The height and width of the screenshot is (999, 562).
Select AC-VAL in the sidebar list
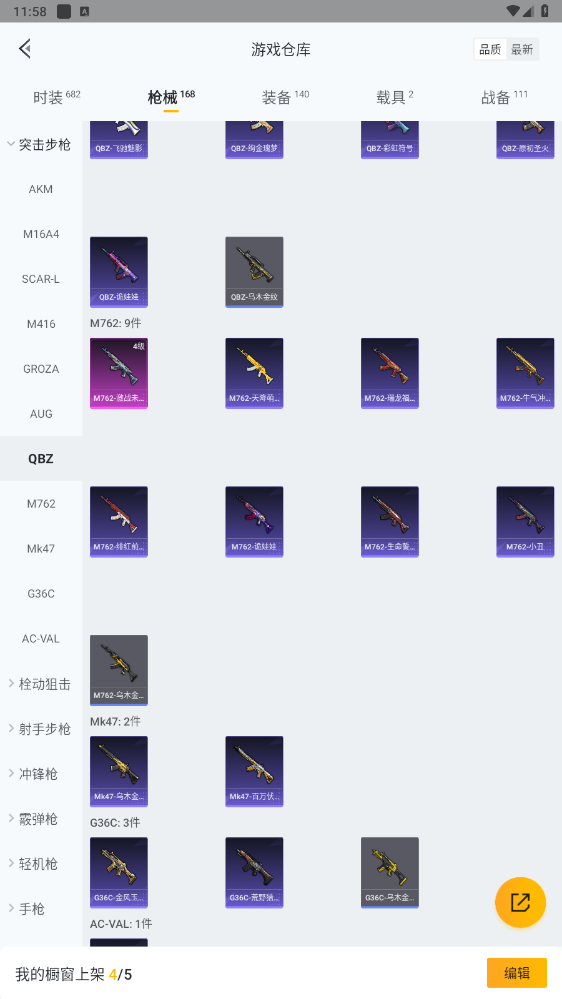click(x=41, y=638)
